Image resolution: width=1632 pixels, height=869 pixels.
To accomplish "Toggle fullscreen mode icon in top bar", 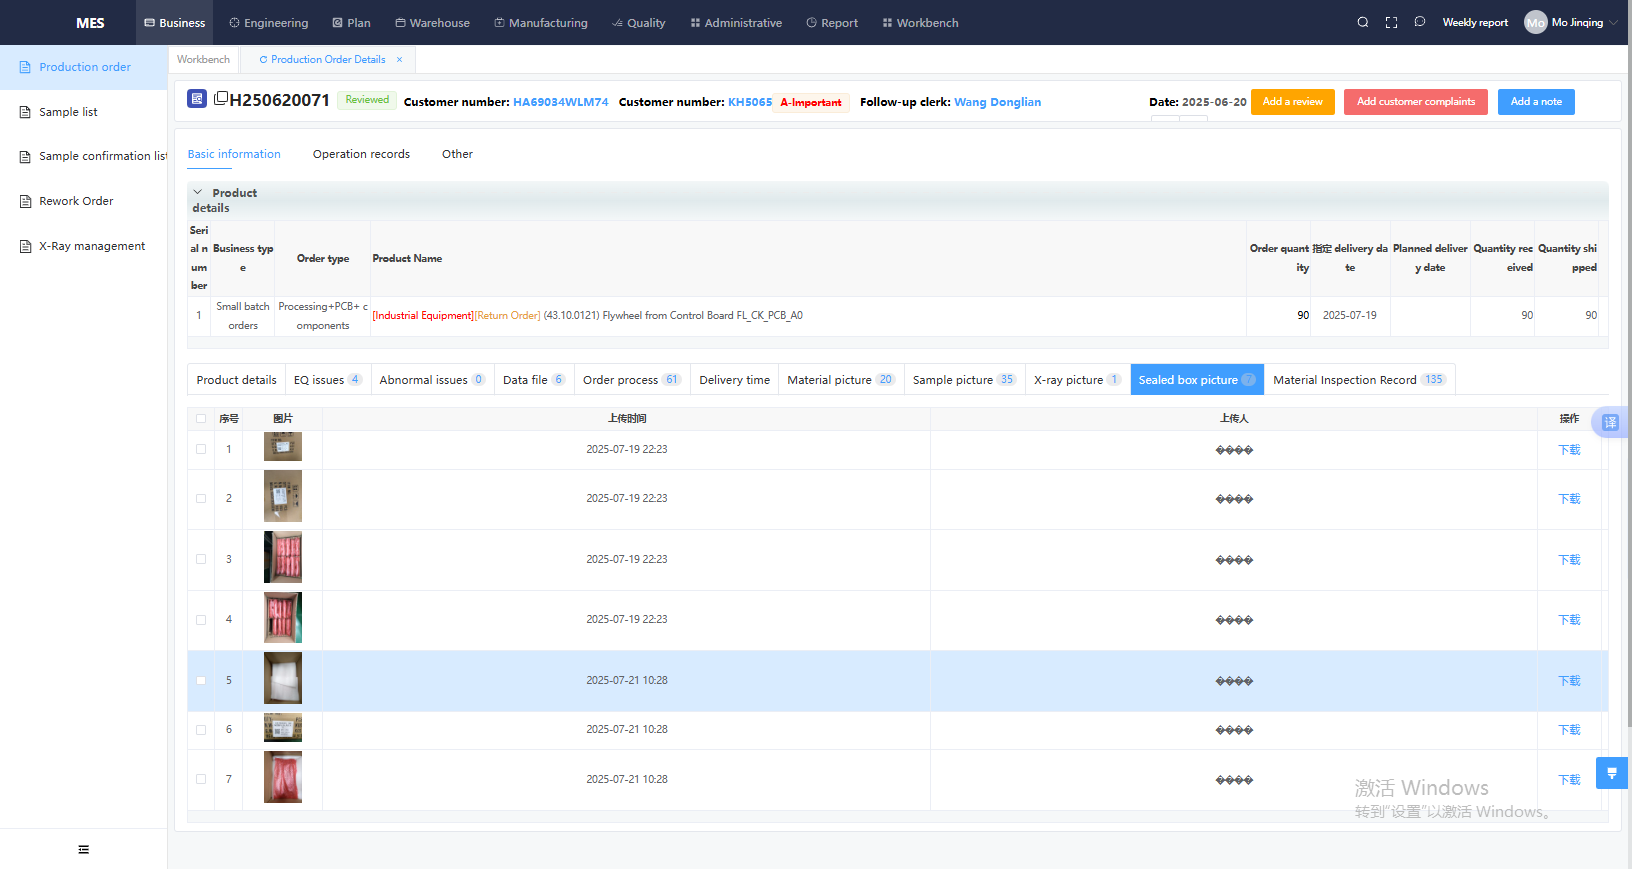I will 1391,22.
